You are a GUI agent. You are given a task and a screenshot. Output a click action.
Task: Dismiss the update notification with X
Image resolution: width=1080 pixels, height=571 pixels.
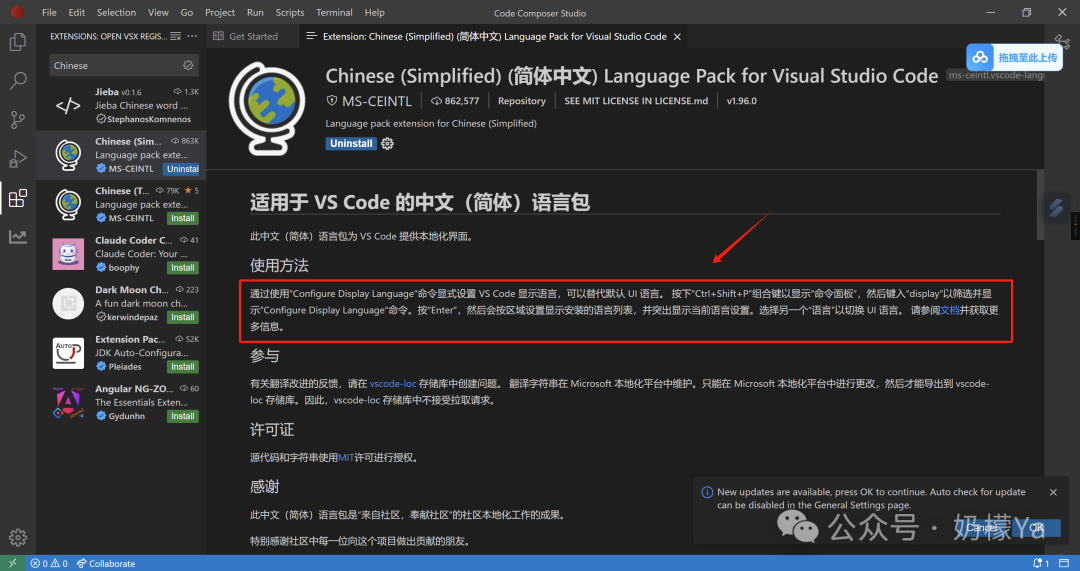click(1053, 492)
